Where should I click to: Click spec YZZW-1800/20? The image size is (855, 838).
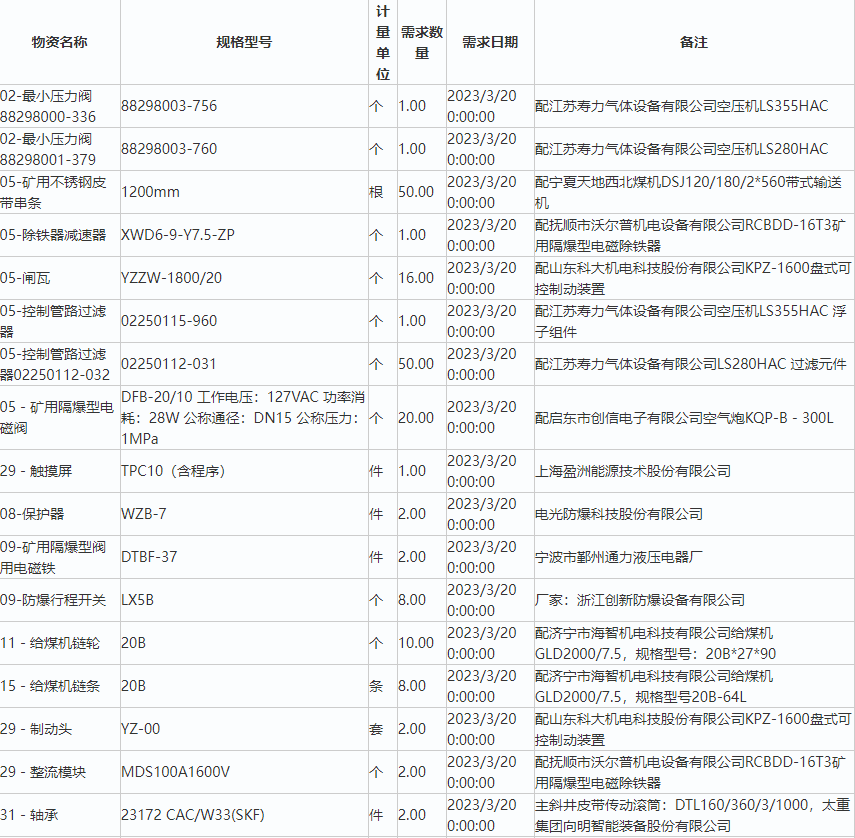point(244,278)
